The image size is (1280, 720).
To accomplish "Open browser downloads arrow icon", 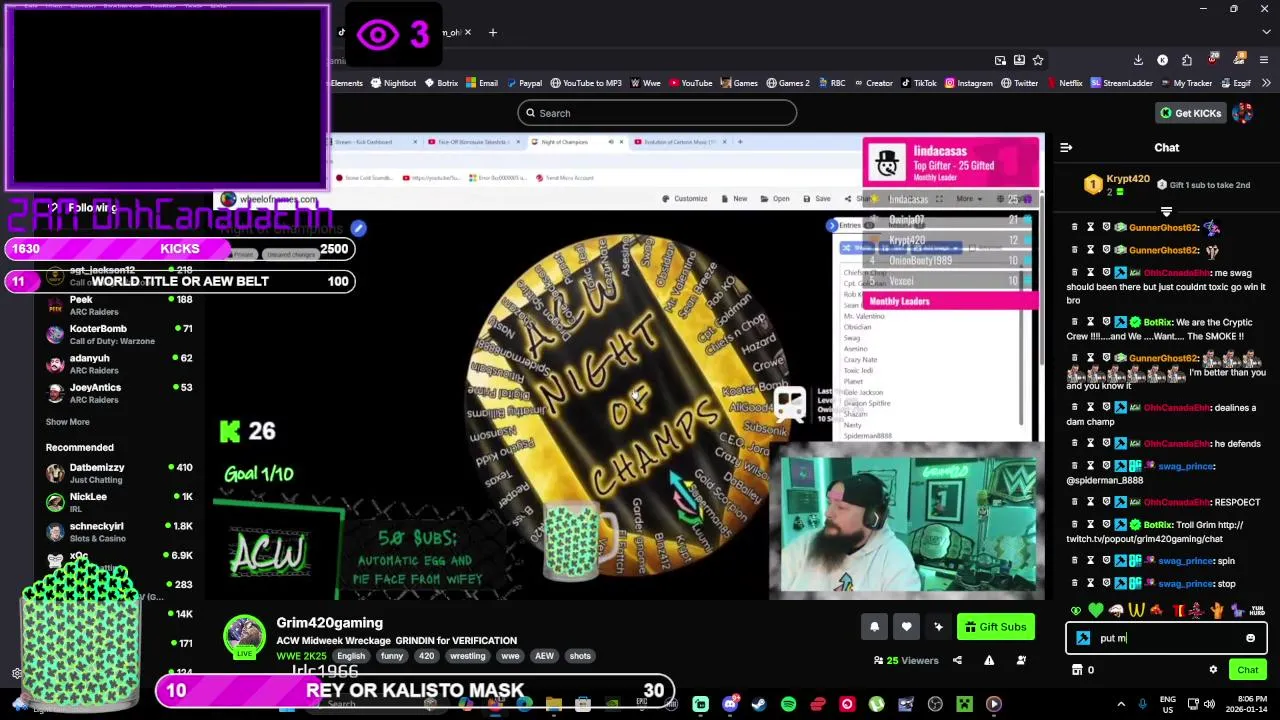I will [1137, 60].
